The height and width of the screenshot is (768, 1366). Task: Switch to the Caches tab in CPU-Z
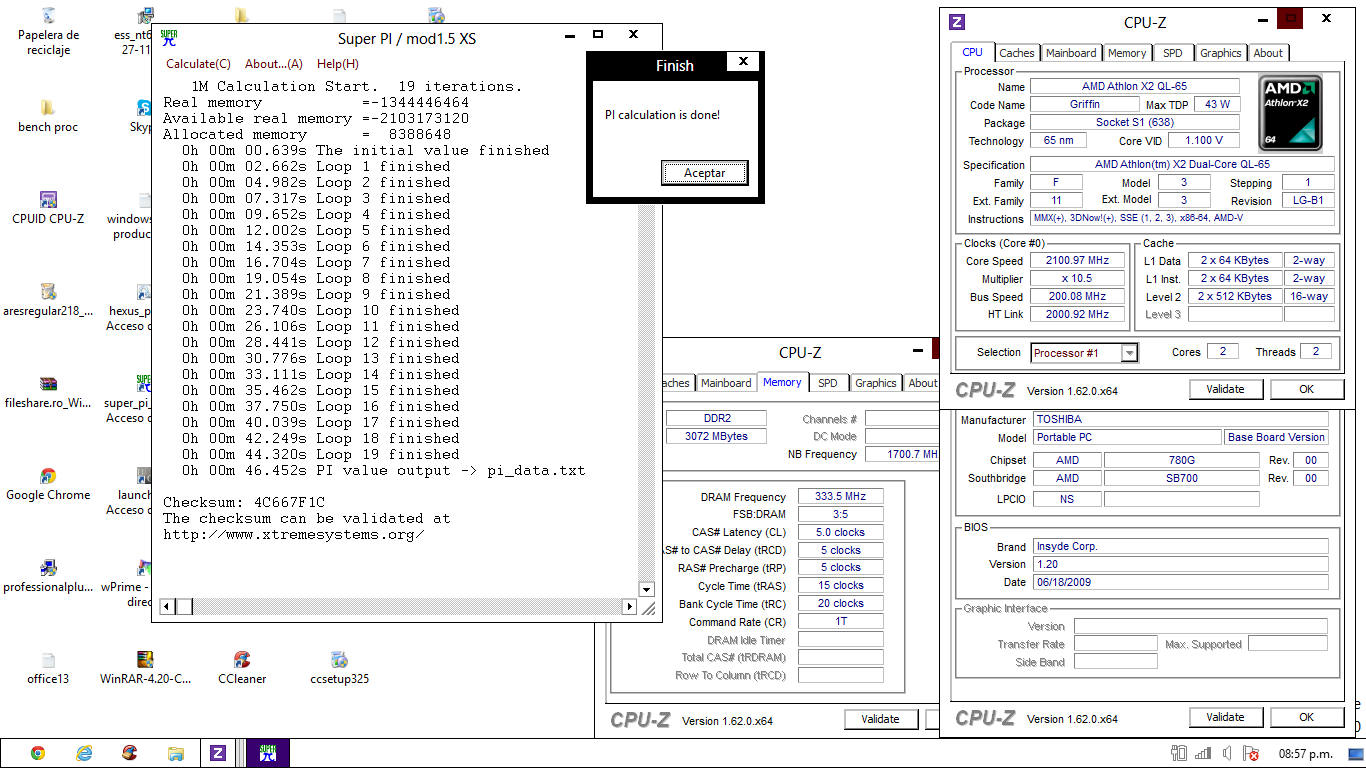[x=1017, y=53]
